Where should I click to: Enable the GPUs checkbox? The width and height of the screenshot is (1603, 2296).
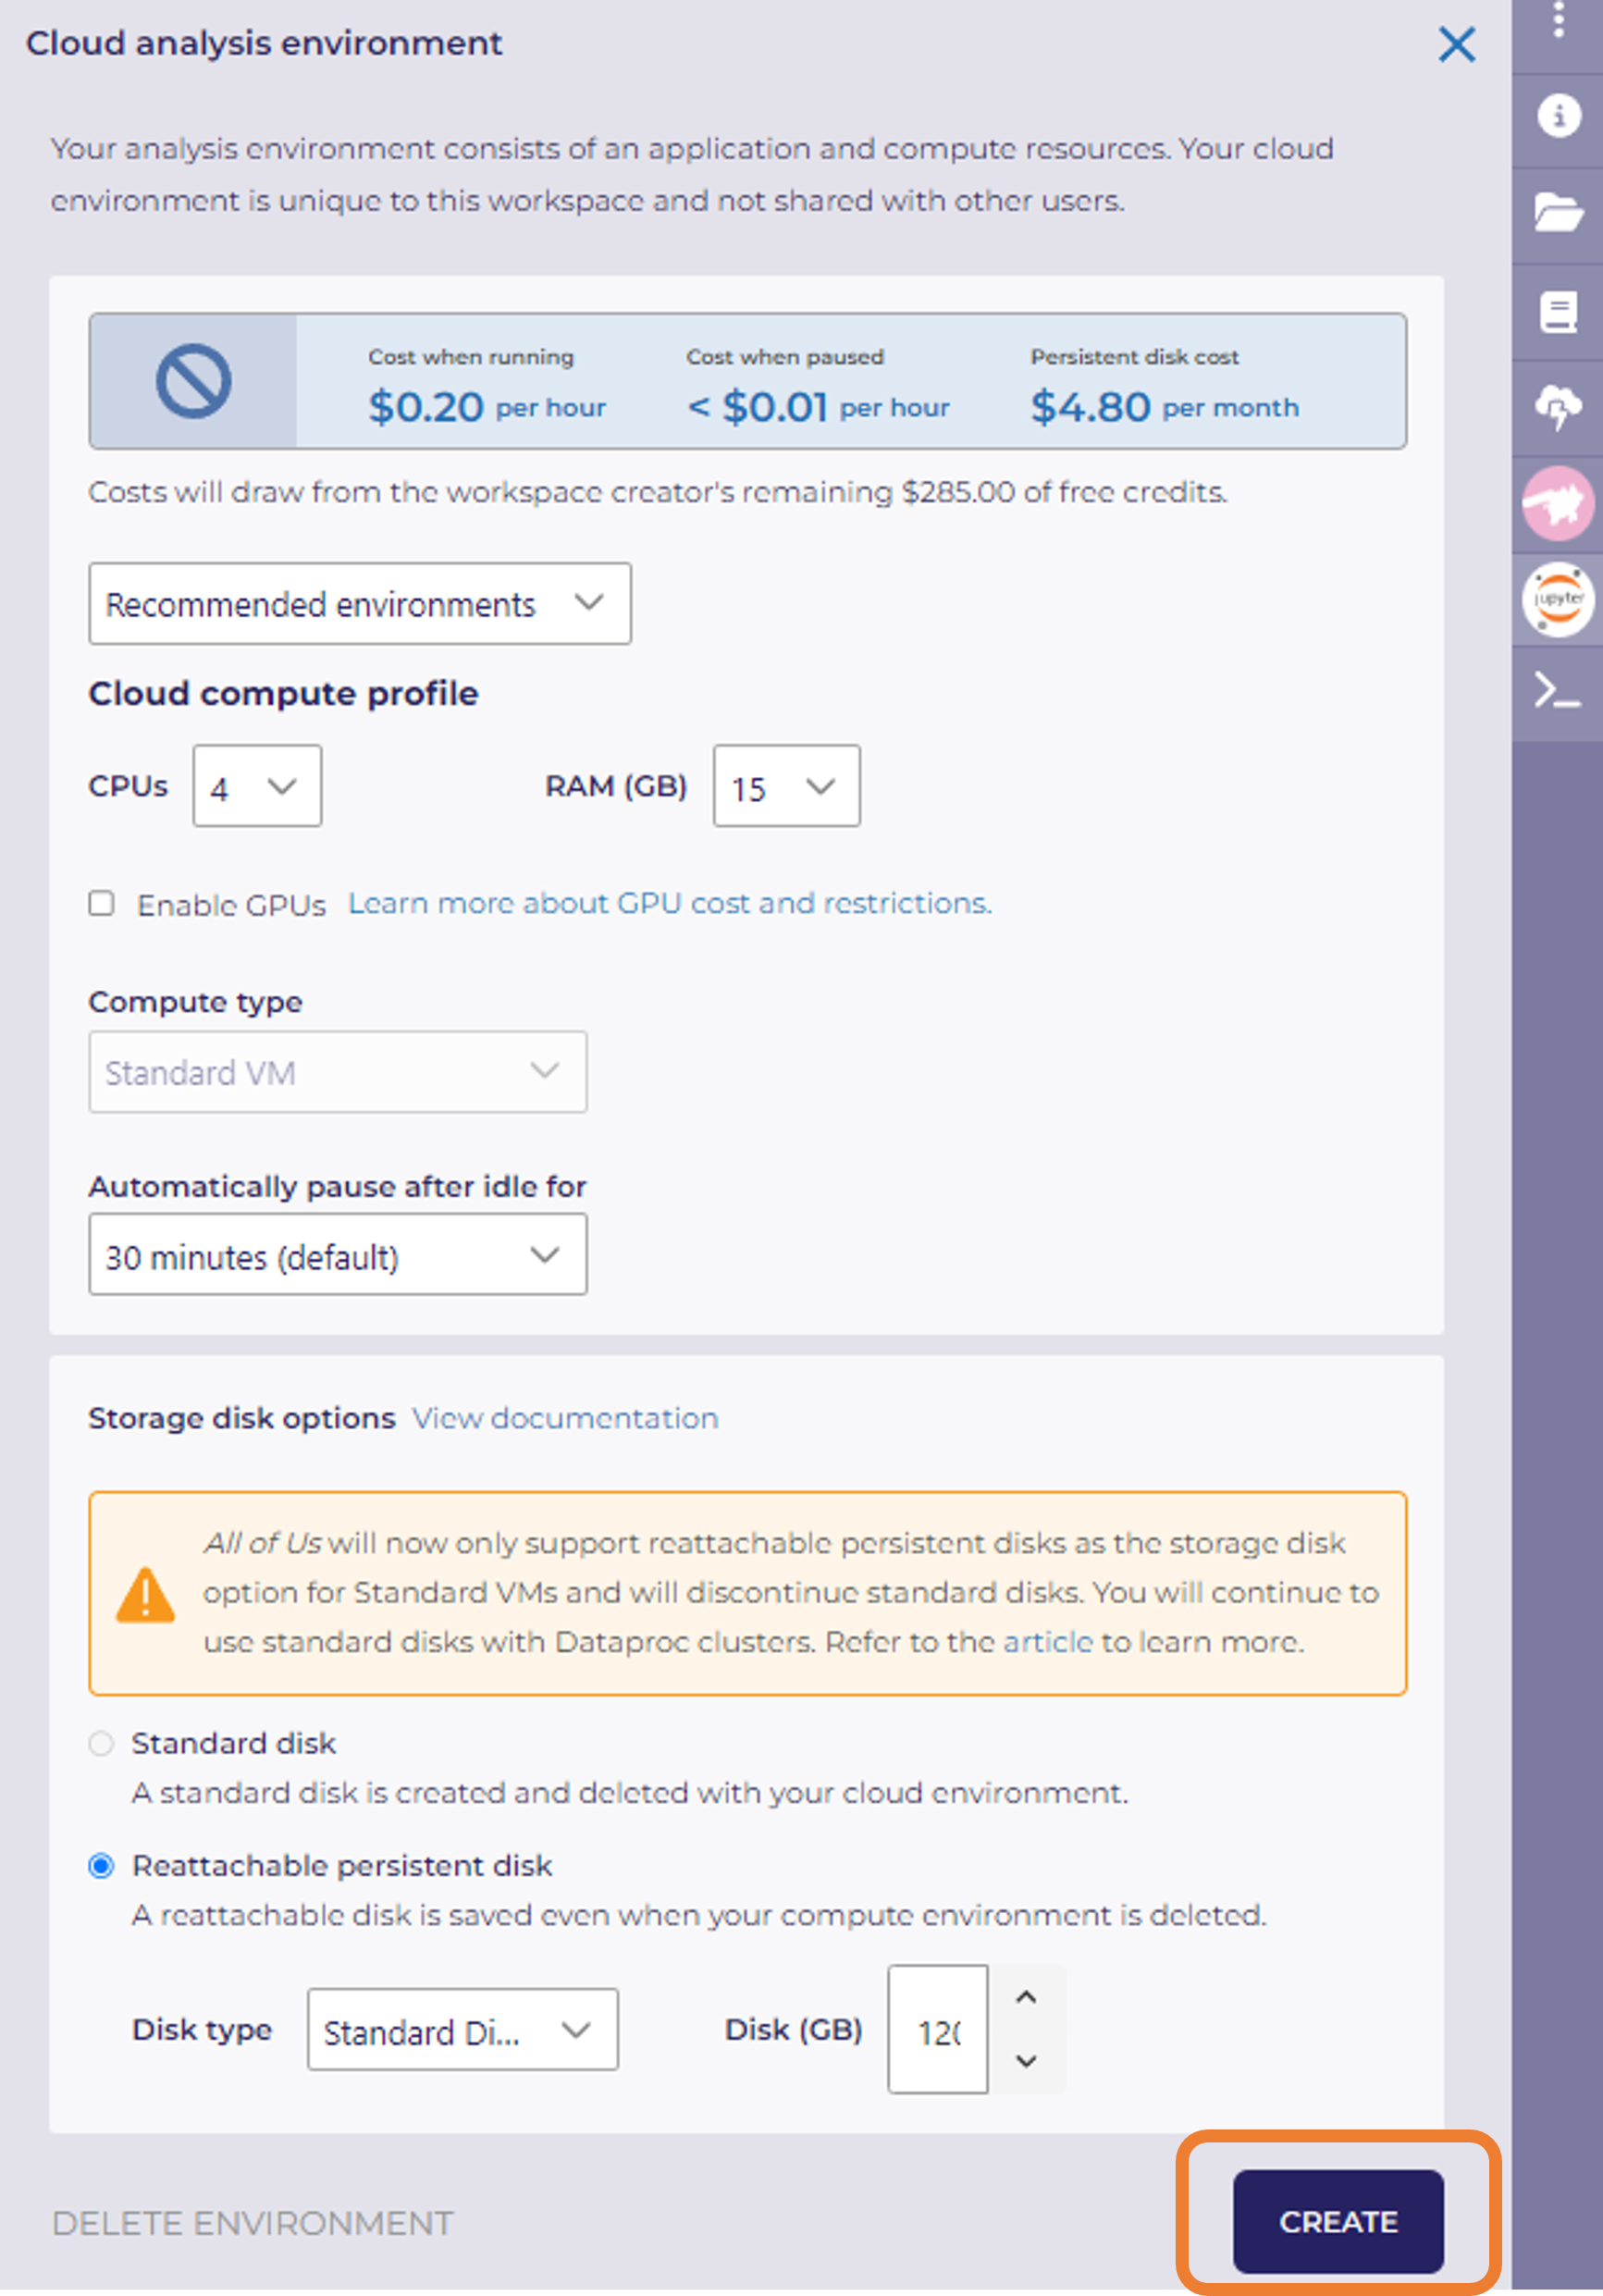coord(101,904)
